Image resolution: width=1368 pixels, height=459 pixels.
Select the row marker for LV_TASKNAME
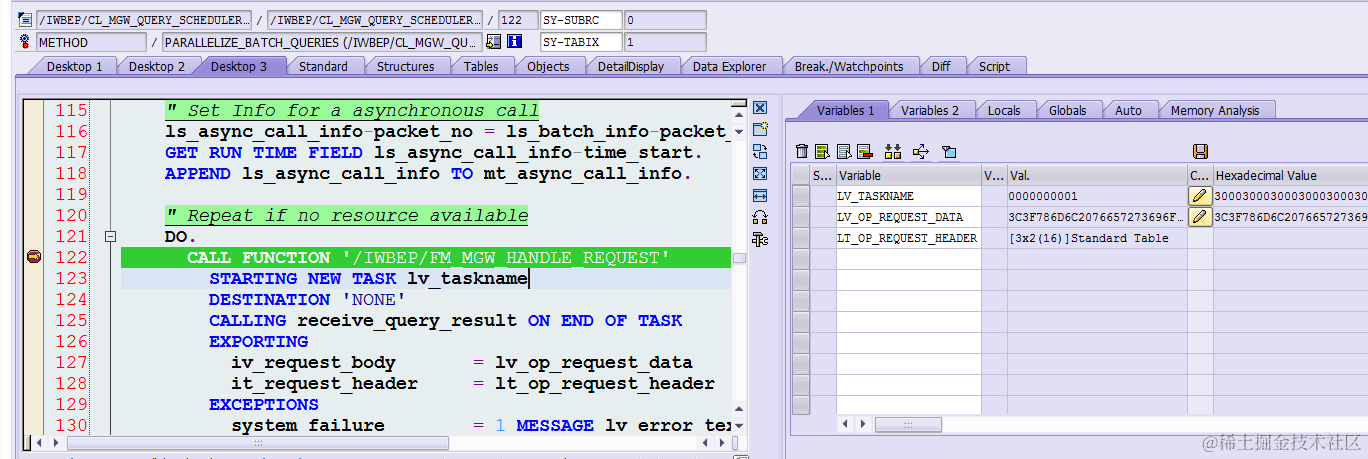[x=801, y=196]
